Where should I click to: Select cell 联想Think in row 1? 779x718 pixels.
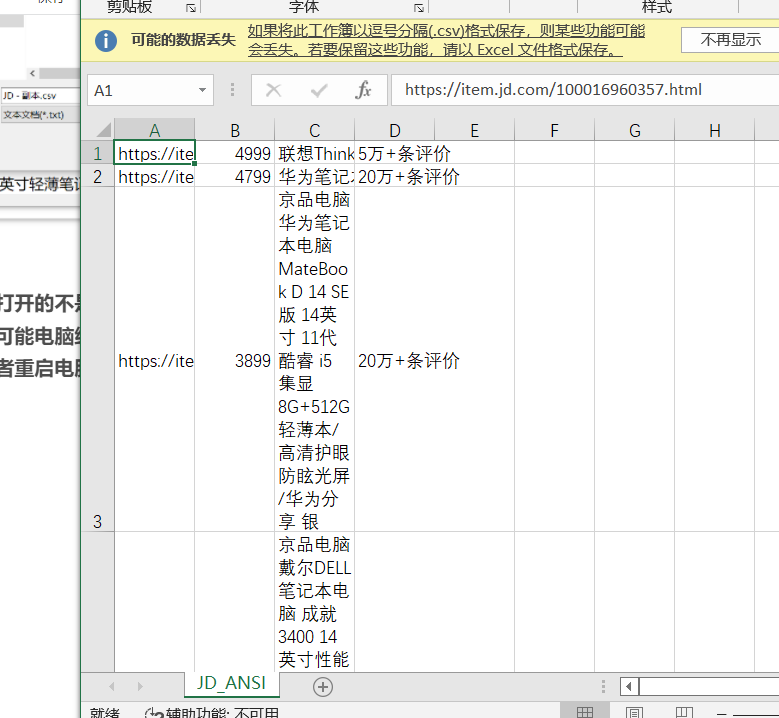click(314, 153)
